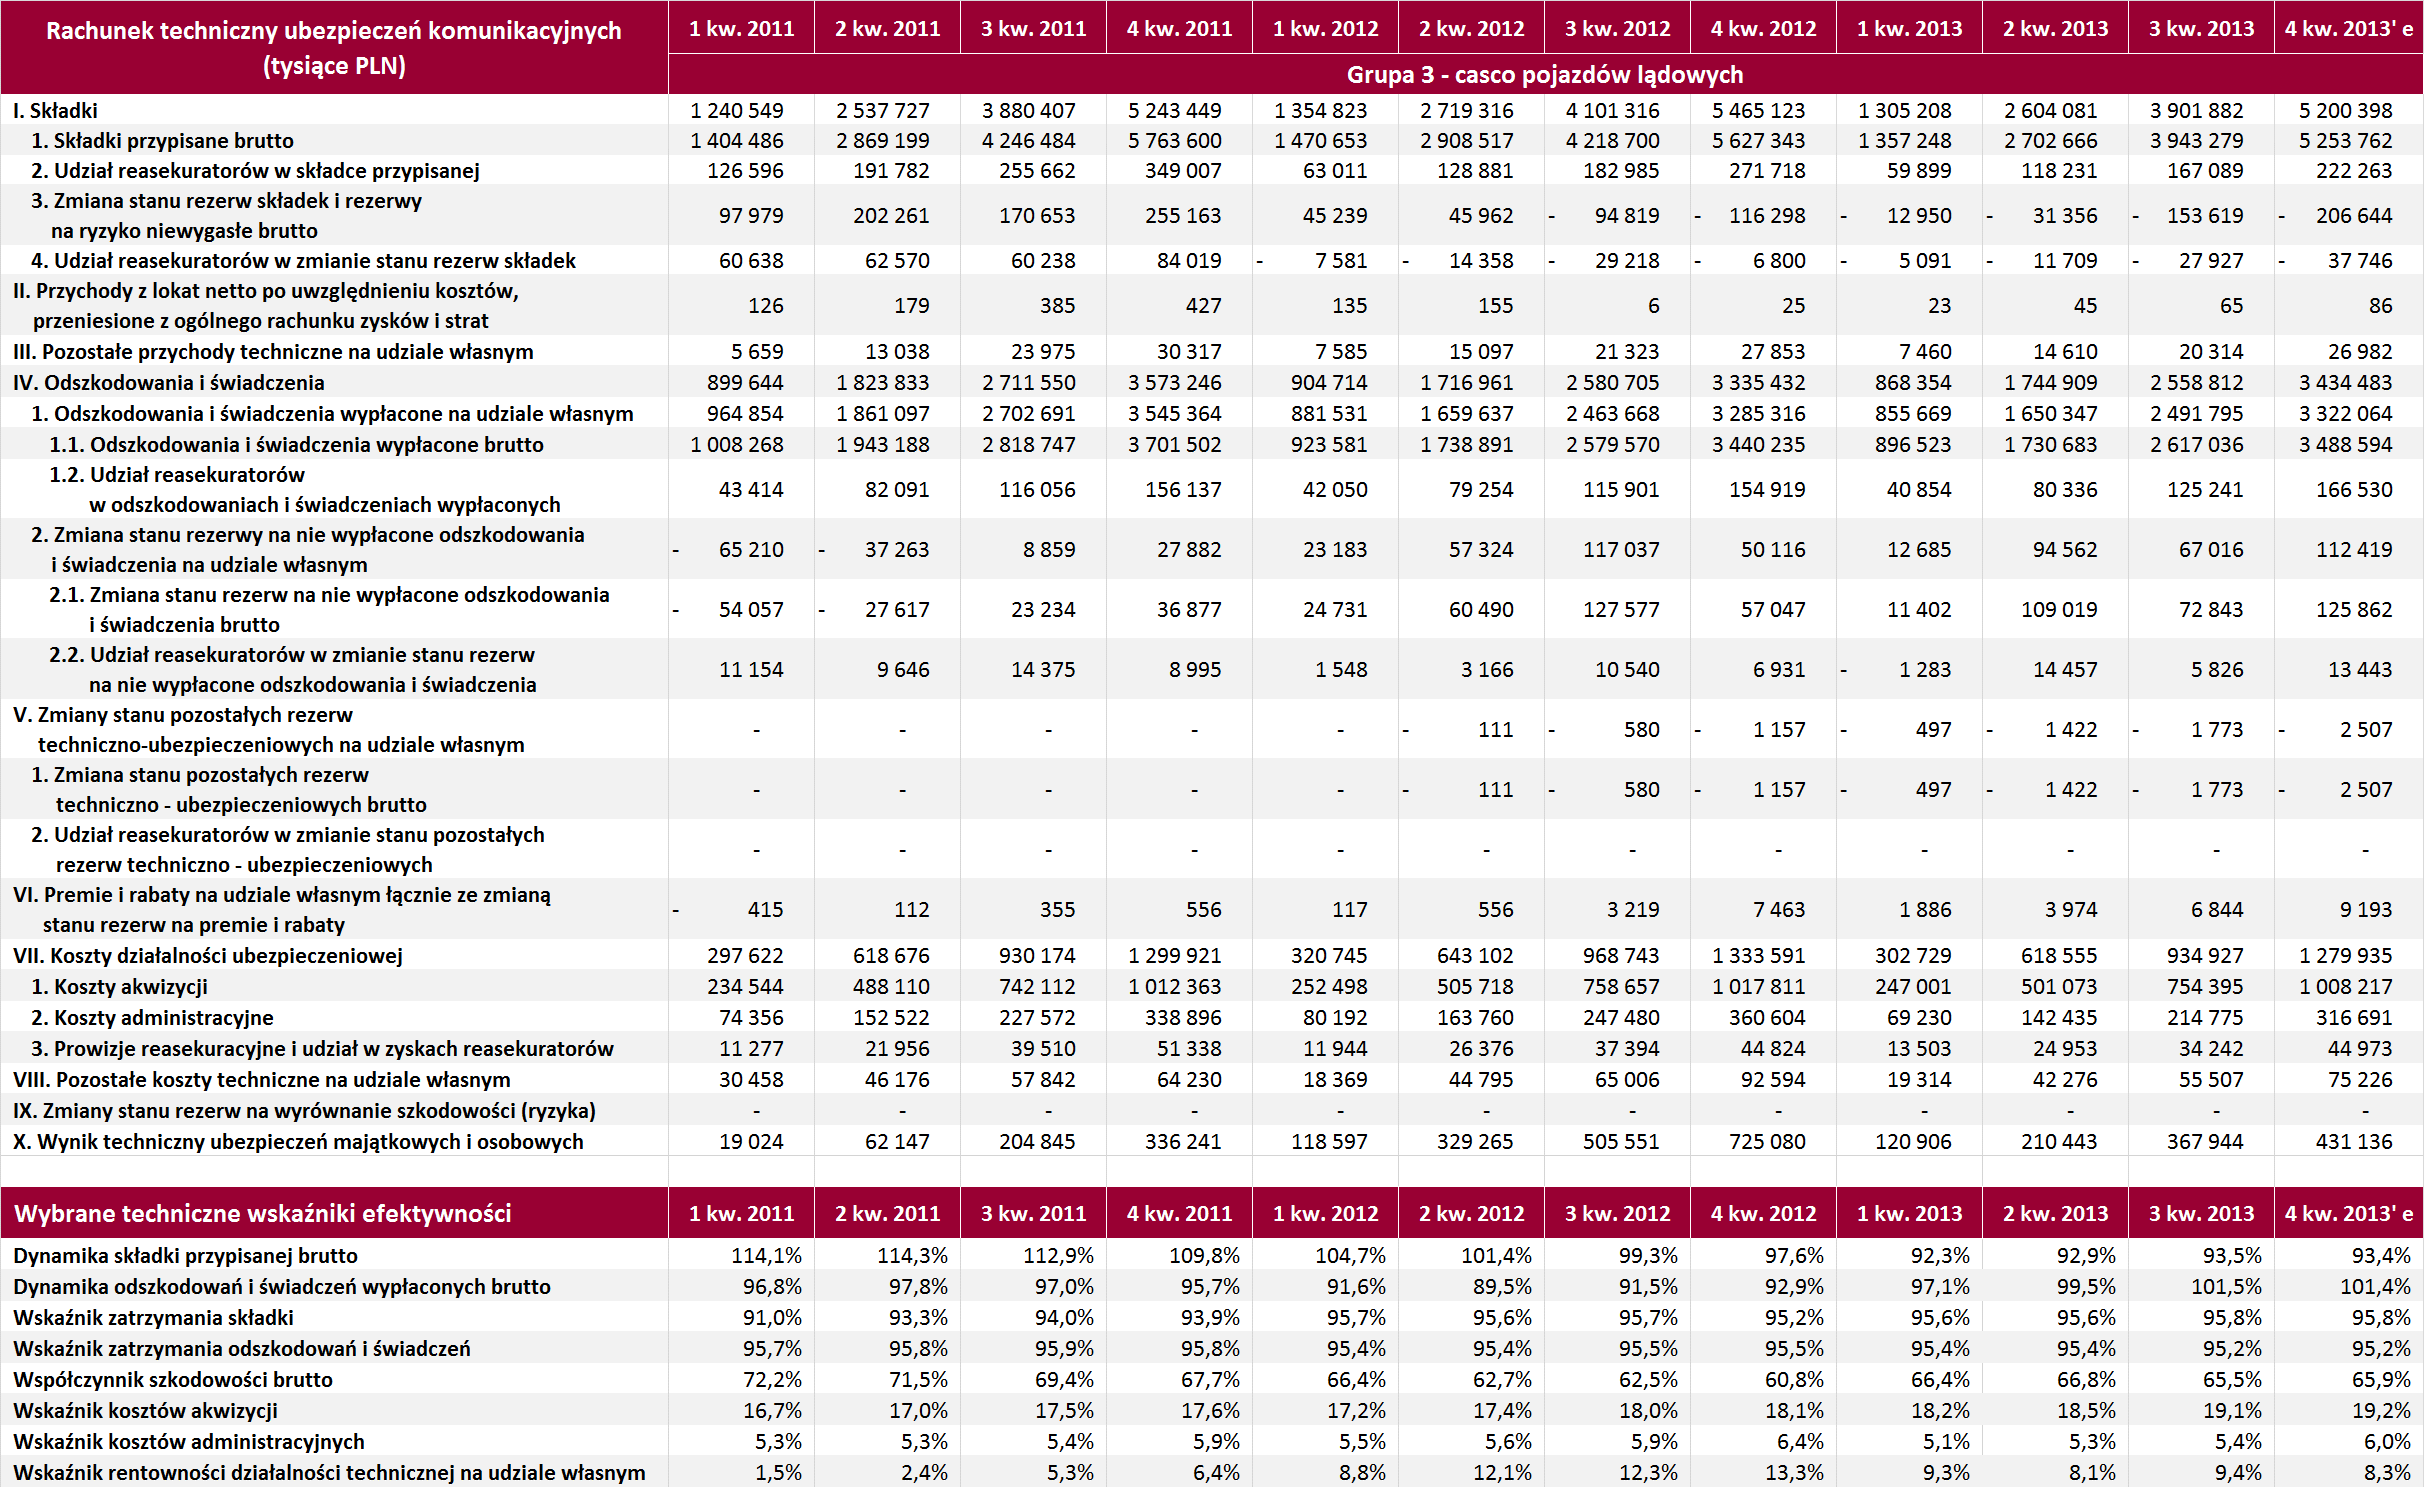Click value 13 443 in row 2.2
Image resolution: width=2424 pixels, height=1487 pixels.
point(2360,670)
